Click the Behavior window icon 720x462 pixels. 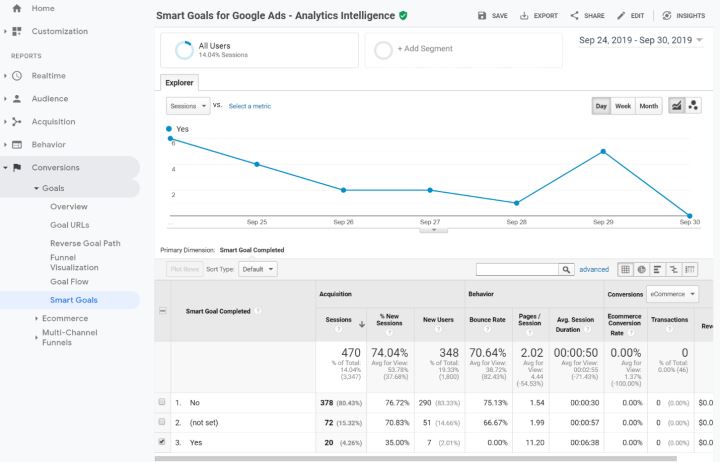pos(17,145)
